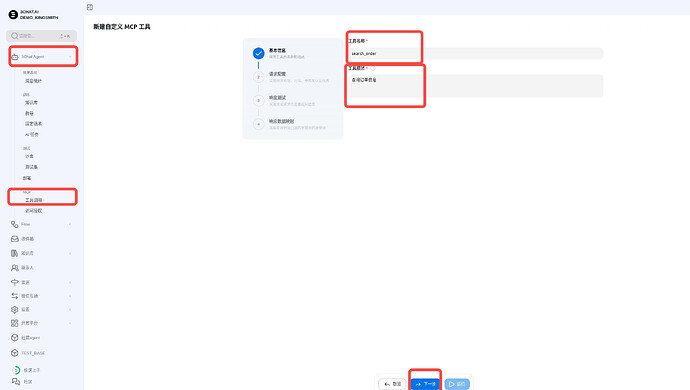Click the cube icon next to TEST_BASE
This screenshot has height=390, width=690.
[15, 353]
